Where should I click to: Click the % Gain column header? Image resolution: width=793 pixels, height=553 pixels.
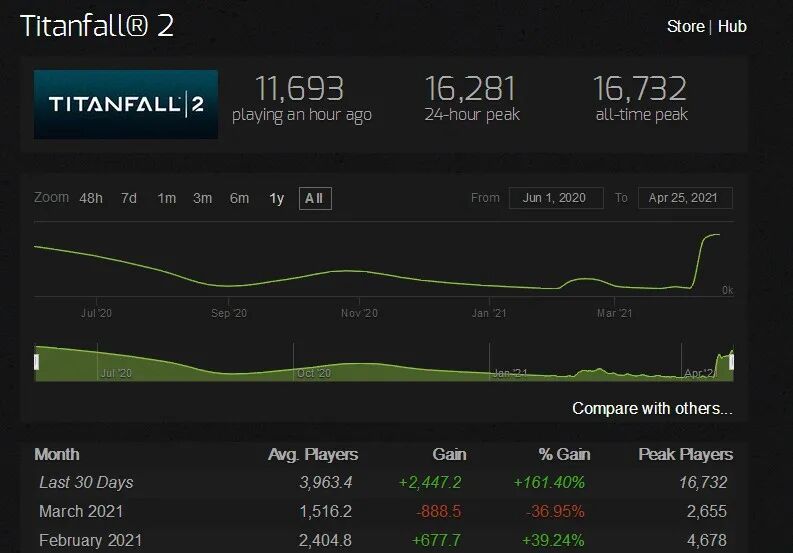coord(564,454)
